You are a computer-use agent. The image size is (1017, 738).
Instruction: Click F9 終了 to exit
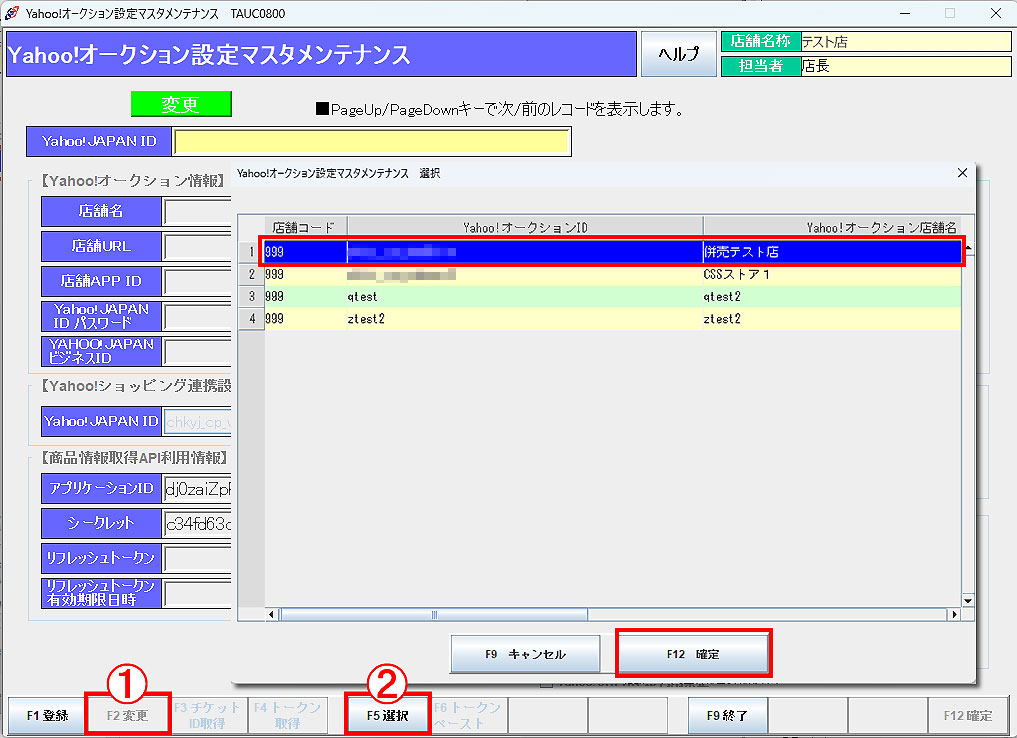[727, 715]
